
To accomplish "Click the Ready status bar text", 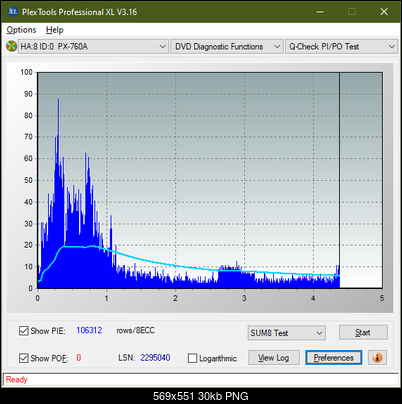I will click(16, 379).
